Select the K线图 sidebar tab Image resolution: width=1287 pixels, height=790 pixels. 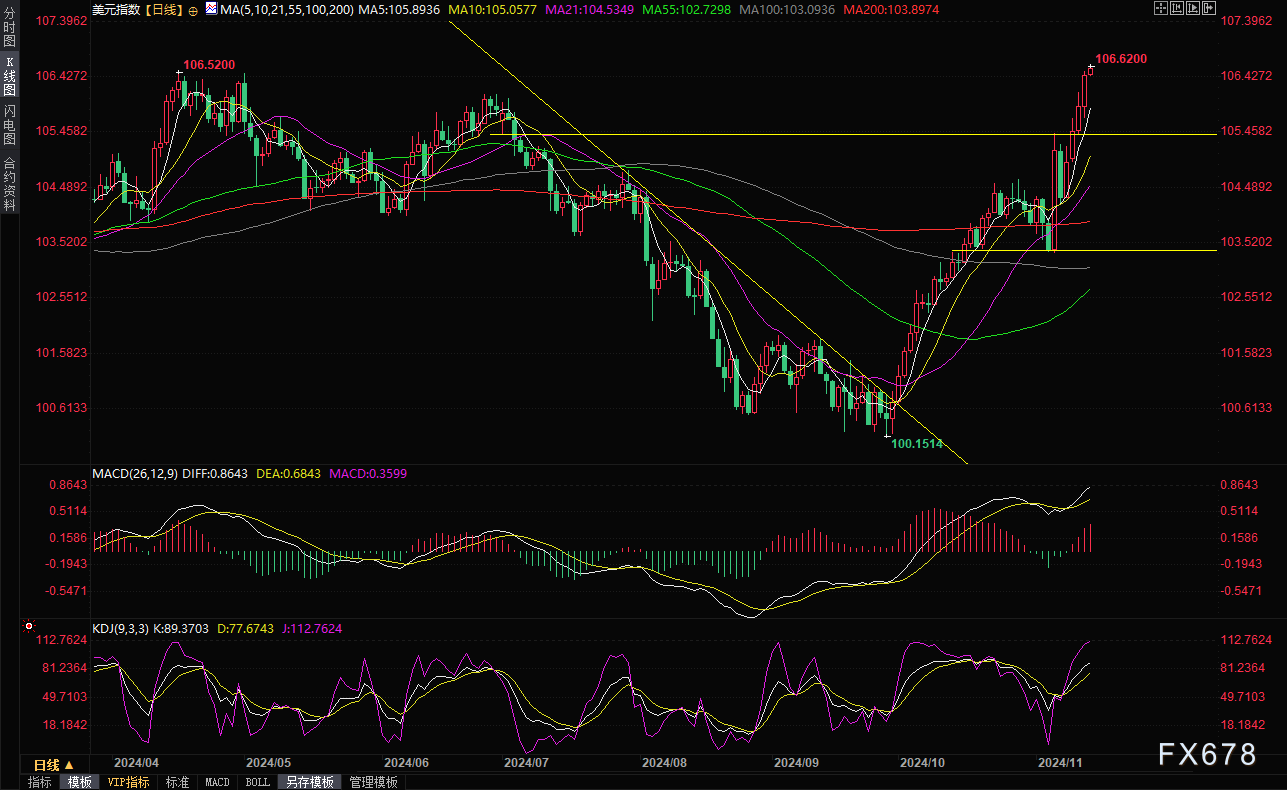coord(9,75)
